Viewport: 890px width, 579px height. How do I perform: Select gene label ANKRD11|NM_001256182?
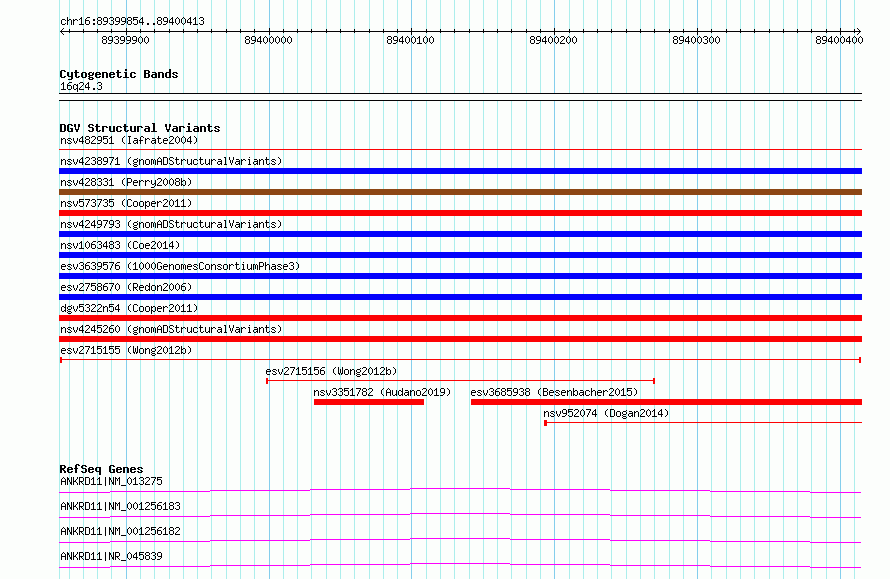[x=120, y=531]
